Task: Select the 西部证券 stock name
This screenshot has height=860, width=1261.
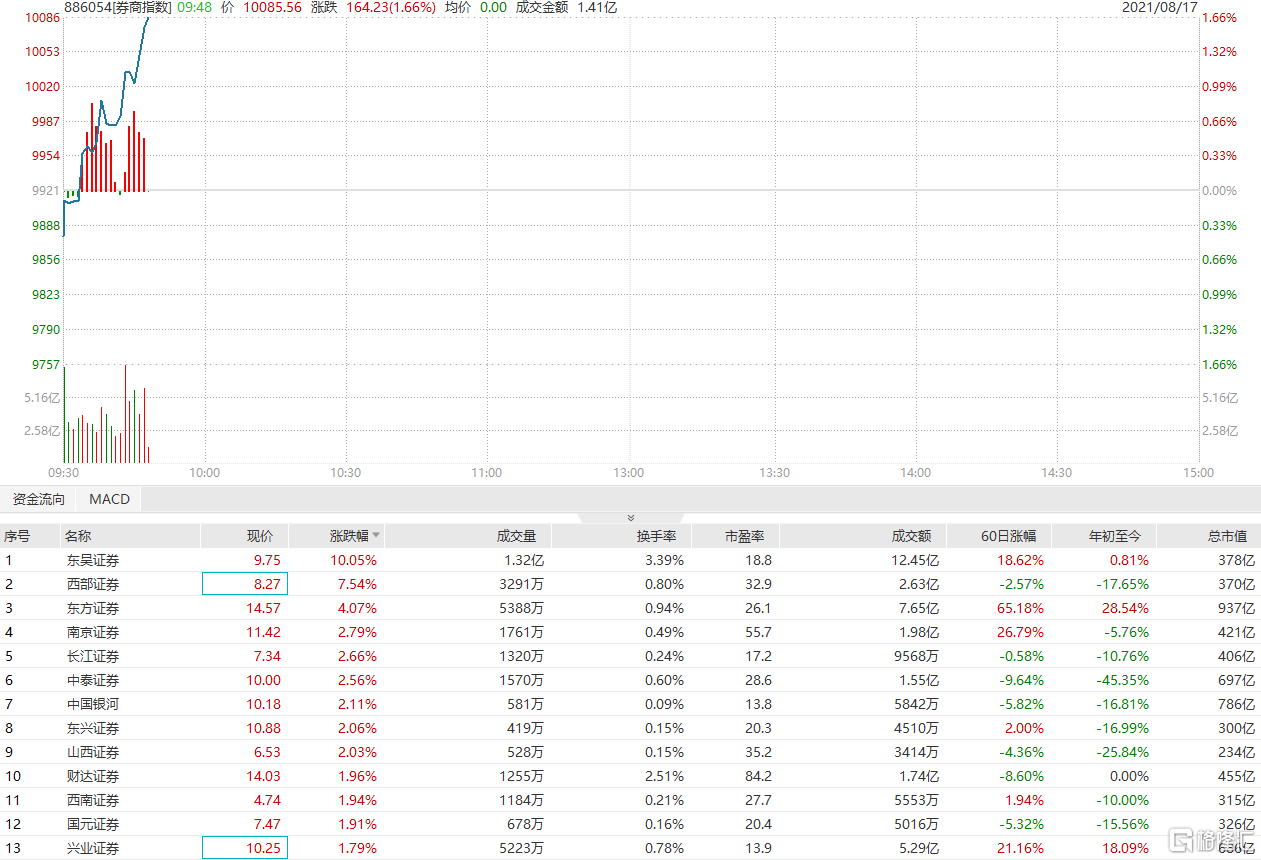Action: [x=93, y=584]
